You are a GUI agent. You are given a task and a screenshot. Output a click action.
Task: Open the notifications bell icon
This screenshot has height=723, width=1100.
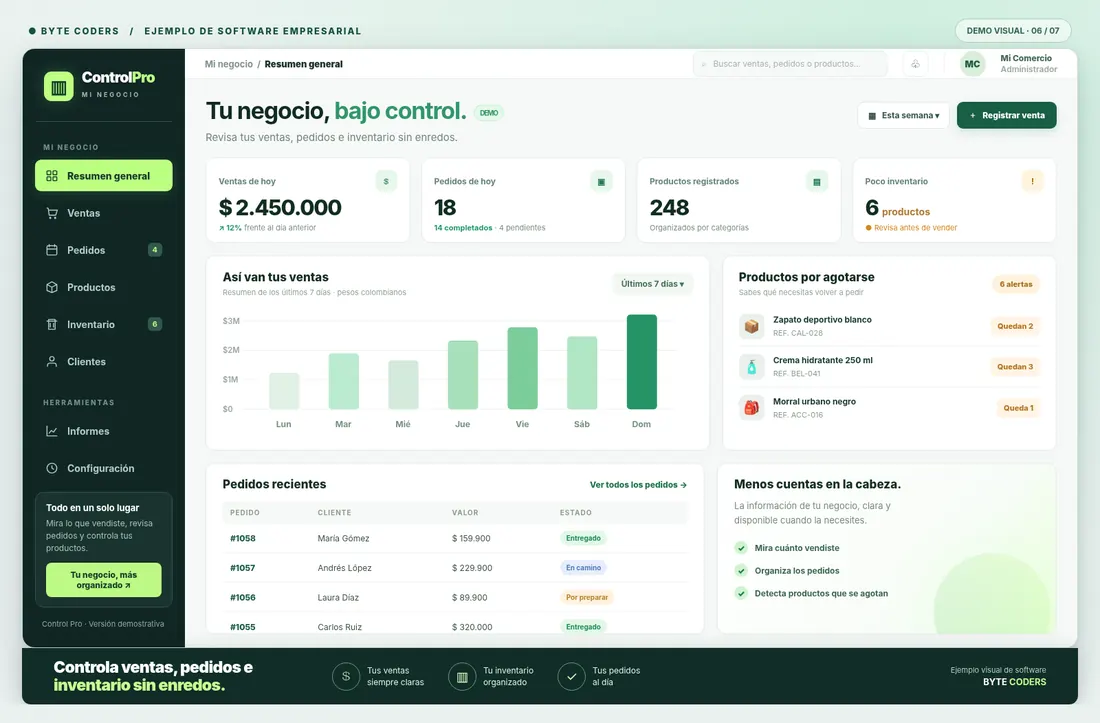click(x=915, y=64)
